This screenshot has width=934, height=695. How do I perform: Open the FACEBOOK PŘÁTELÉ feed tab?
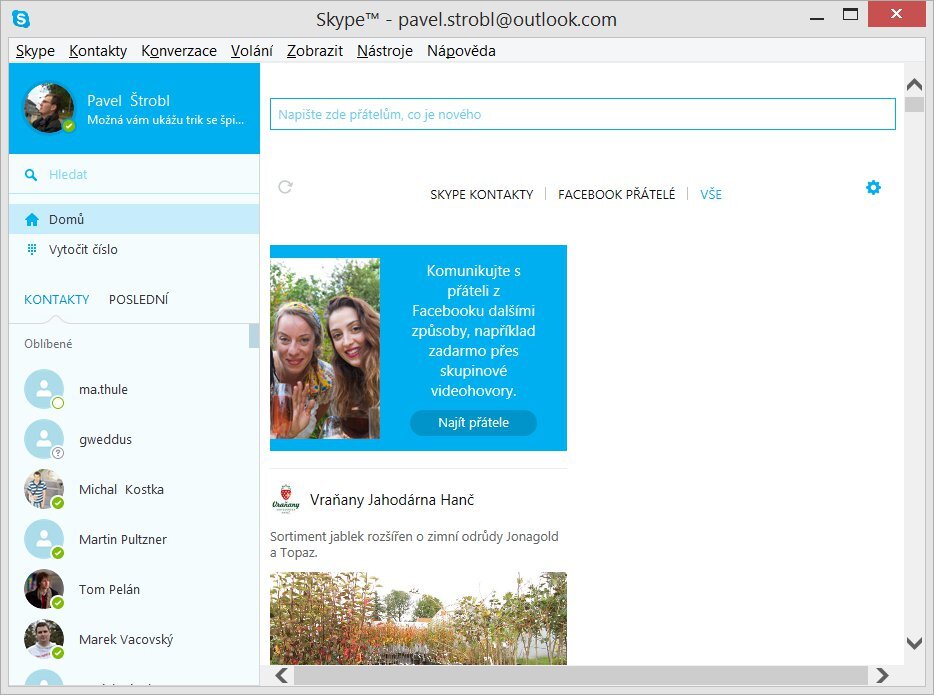[614, 194]
